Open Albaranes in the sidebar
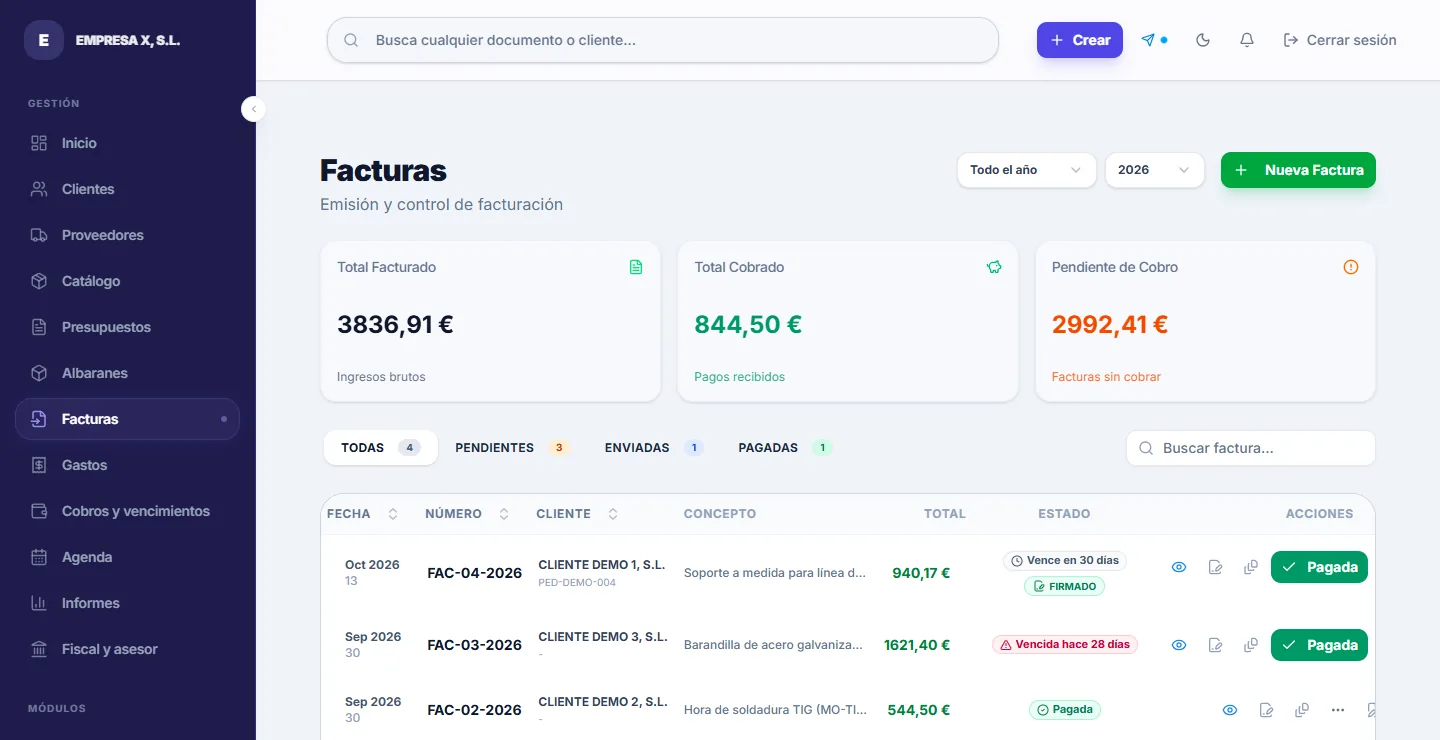 pos(127,373)
